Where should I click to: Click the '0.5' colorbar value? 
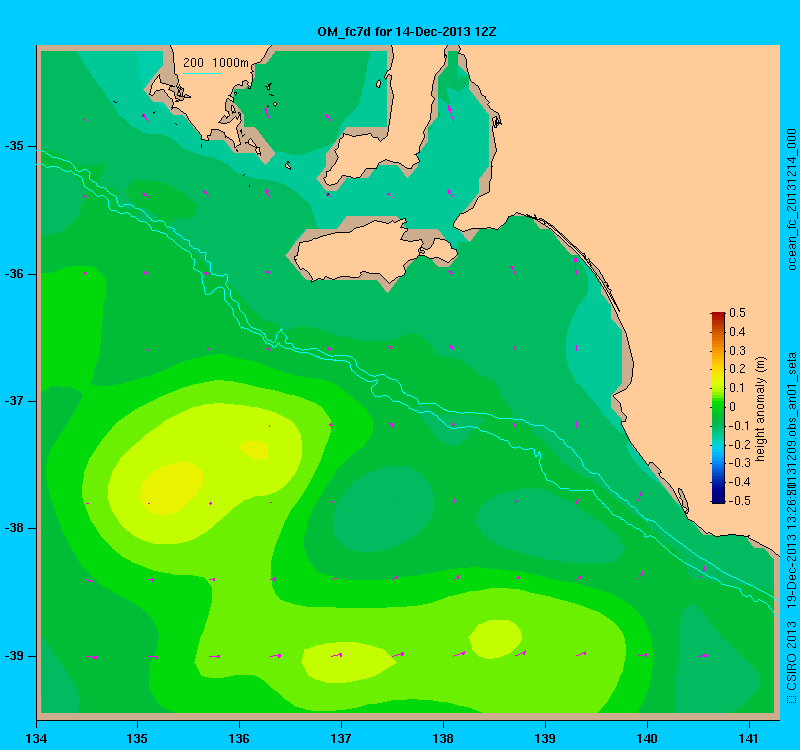tap(737, 313)
